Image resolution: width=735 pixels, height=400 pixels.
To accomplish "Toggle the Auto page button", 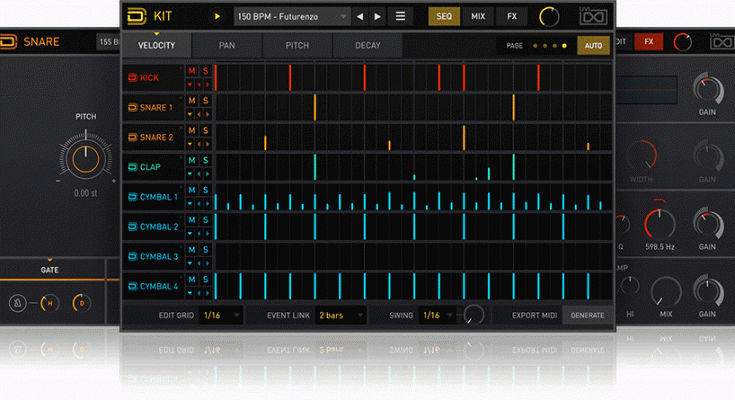I will (593, 46).
